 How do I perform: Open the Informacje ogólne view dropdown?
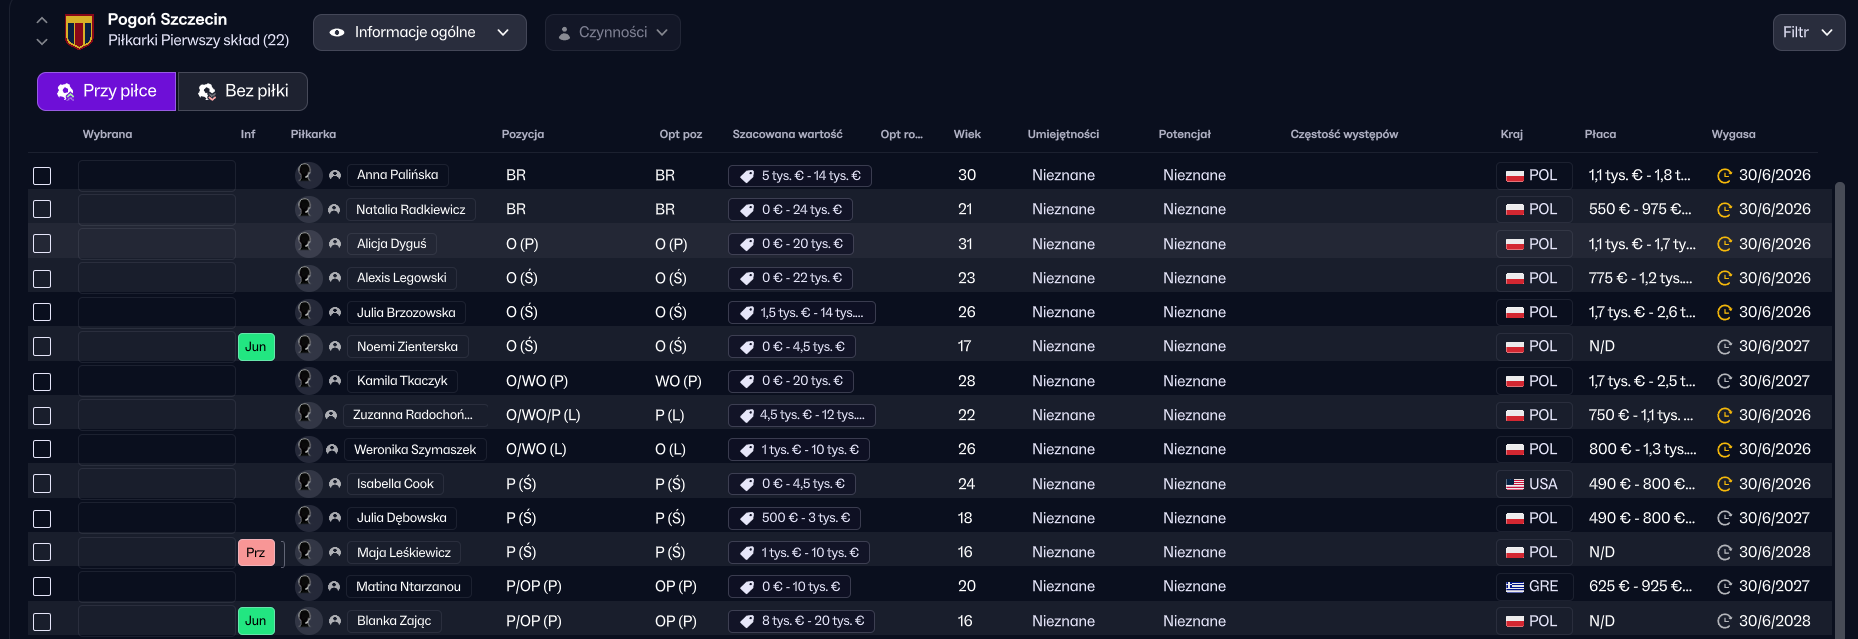419,32
